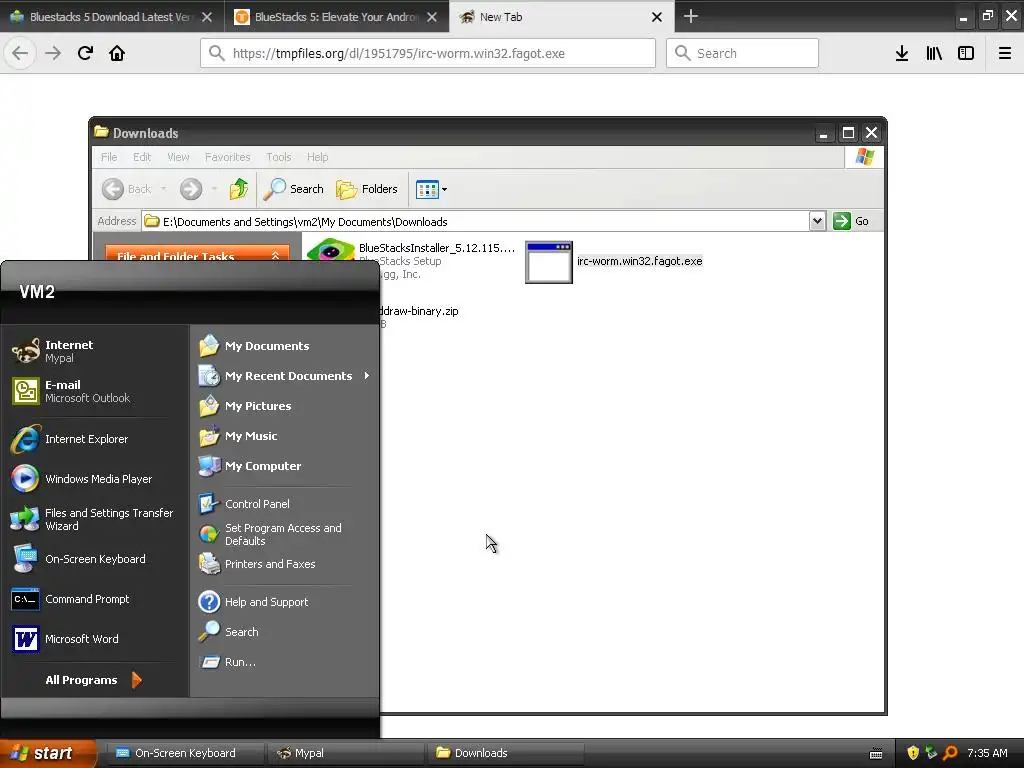Click browser forward arrow
Screen dimensions: 1024x768
53,53
